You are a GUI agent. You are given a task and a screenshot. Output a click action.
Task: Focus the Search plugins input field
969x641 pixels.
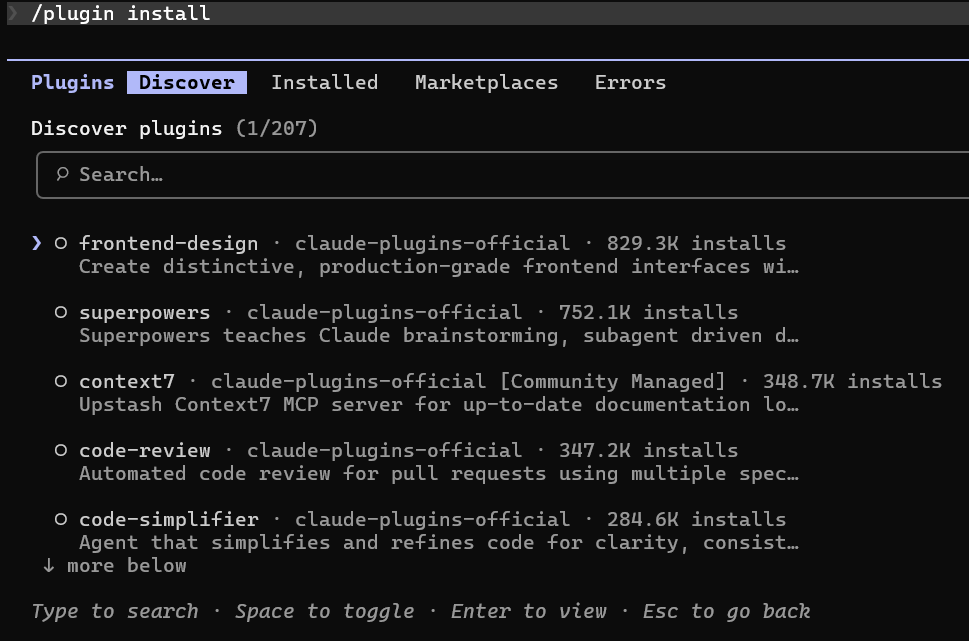[502, 175]
